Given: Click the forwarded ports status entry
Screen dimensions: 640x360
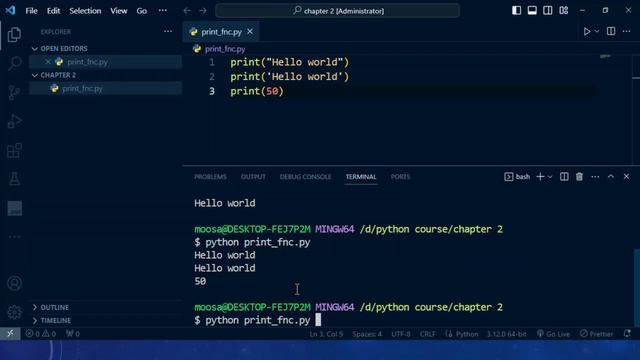Looking at the screenshot, I should point(73,334).
